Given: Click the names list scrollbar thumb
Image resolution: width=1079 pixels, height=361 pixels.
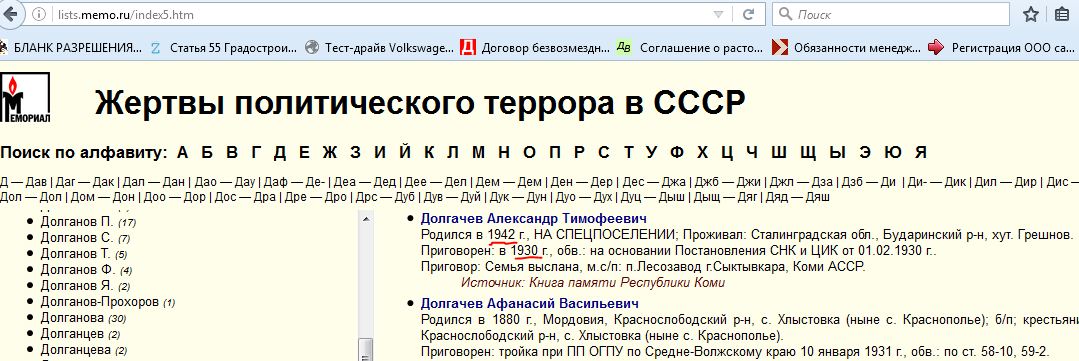Looking at the screenshot, I should pyautogui.click(x=366, y=349).
